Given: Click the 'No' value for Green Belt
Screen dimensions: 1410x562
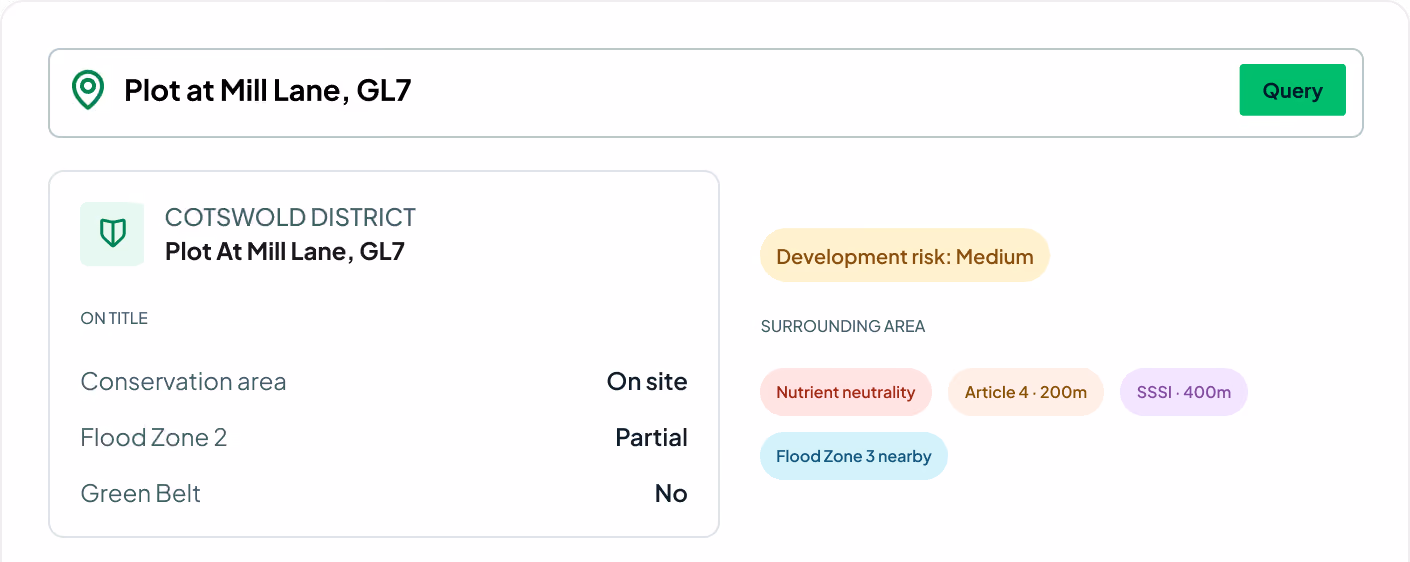Looking at the screenshot, I should (671, 493).
